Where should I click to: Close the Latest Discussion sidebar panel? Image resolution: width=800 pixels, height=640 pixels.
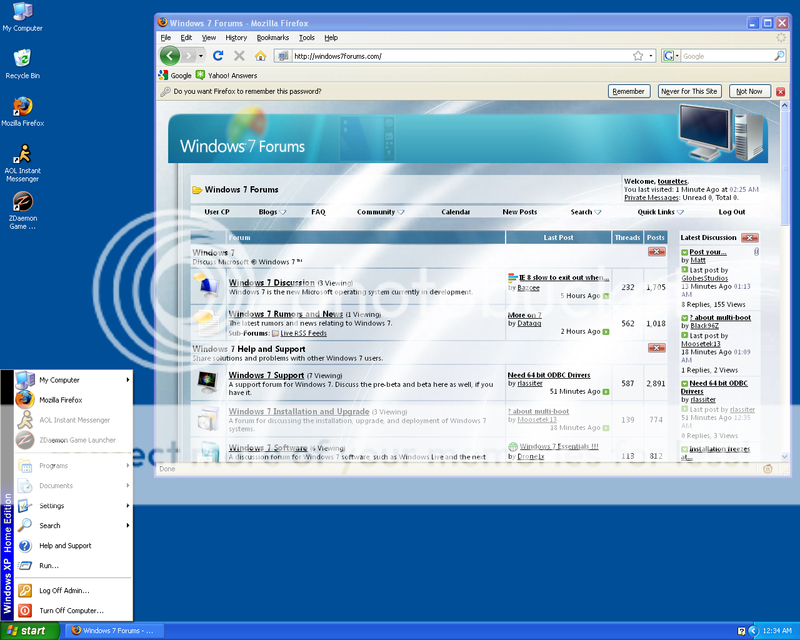[750, 238]
